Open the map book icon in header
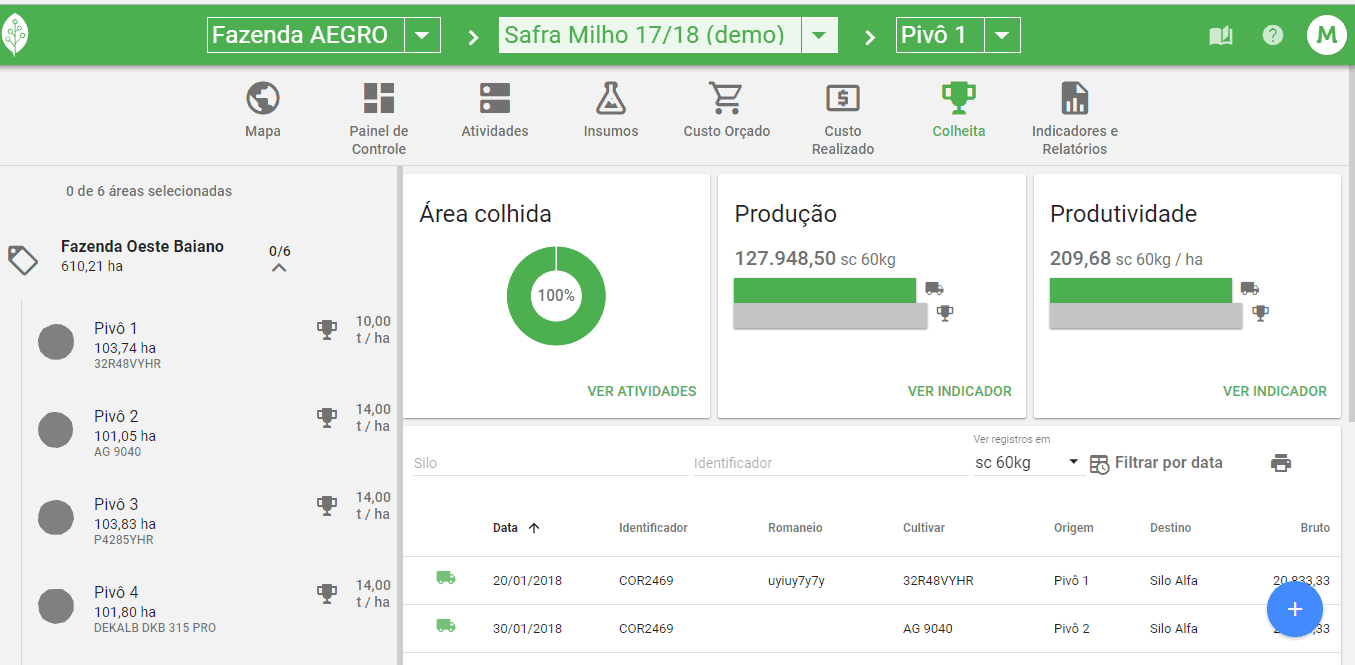The image size is (1355, 665). point(1220,36)
